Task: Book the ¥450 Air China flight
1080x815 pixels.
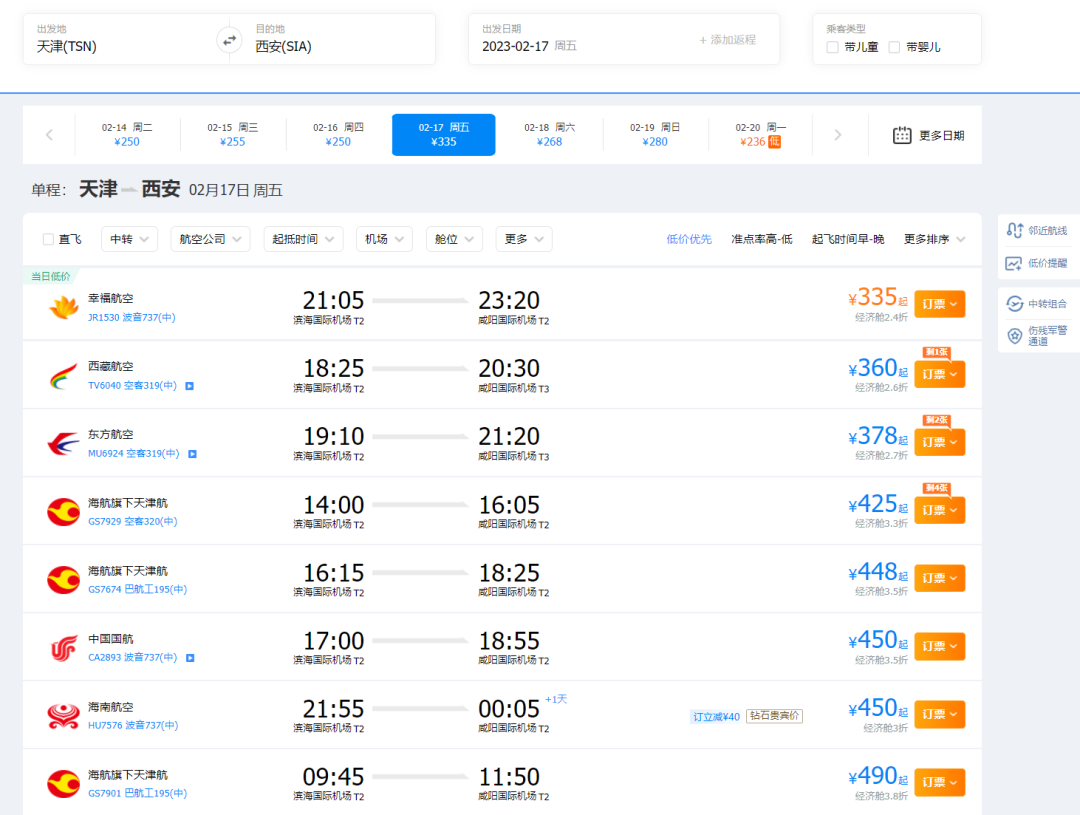Action: point(939,646)
